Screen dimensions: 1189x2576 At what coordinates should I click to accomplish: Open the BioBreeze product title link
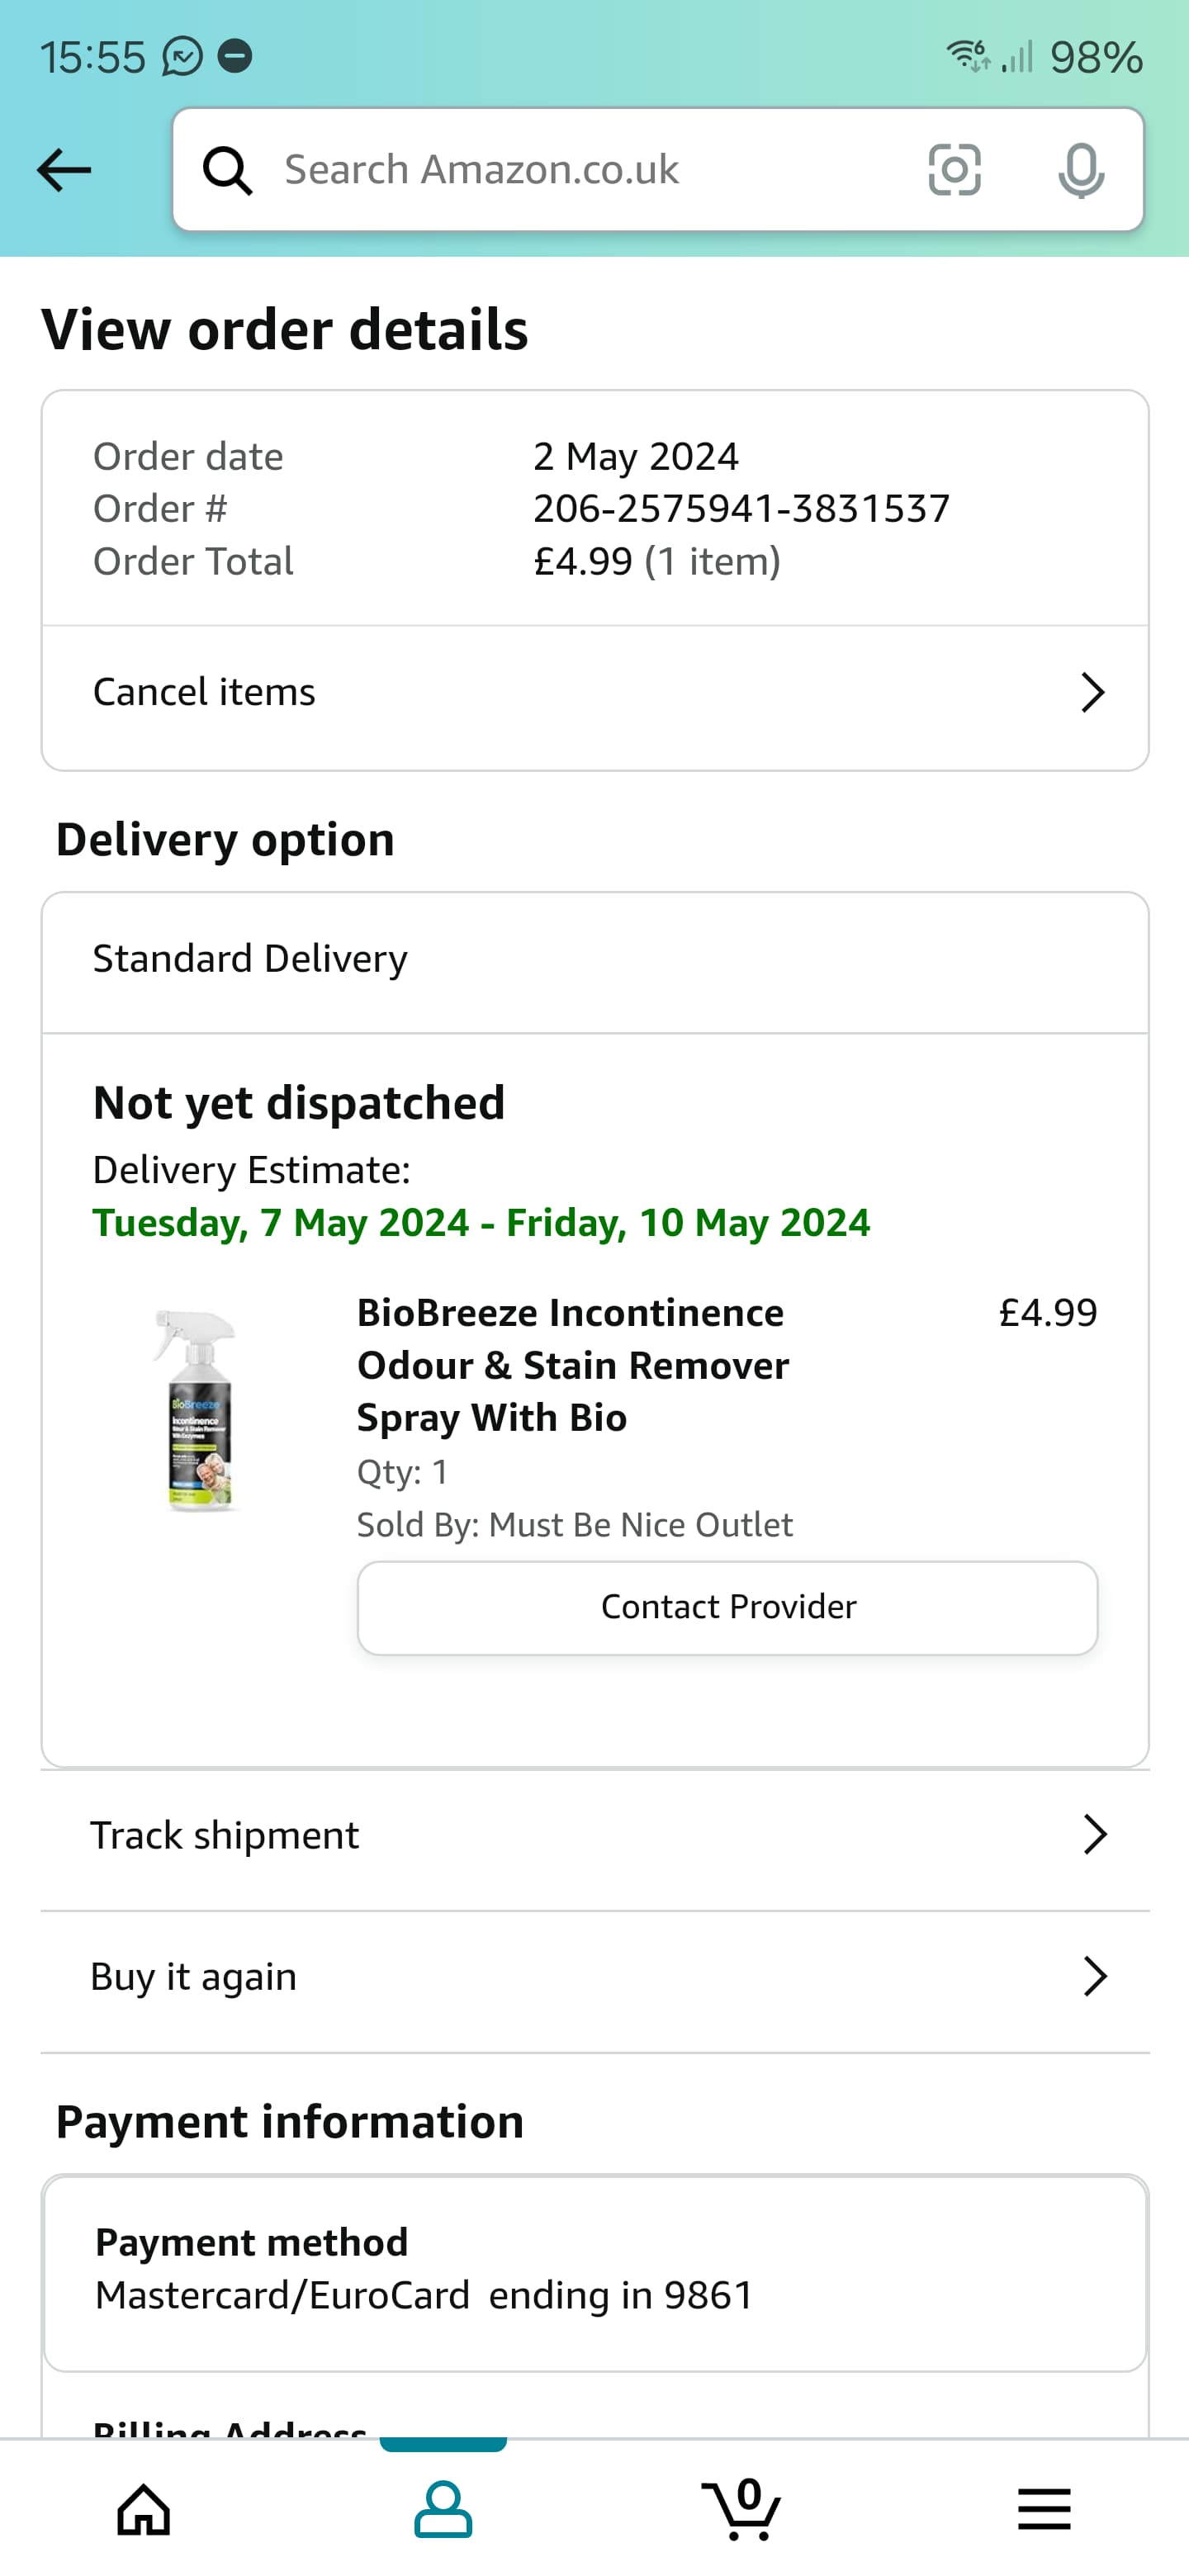[573, 1365]
